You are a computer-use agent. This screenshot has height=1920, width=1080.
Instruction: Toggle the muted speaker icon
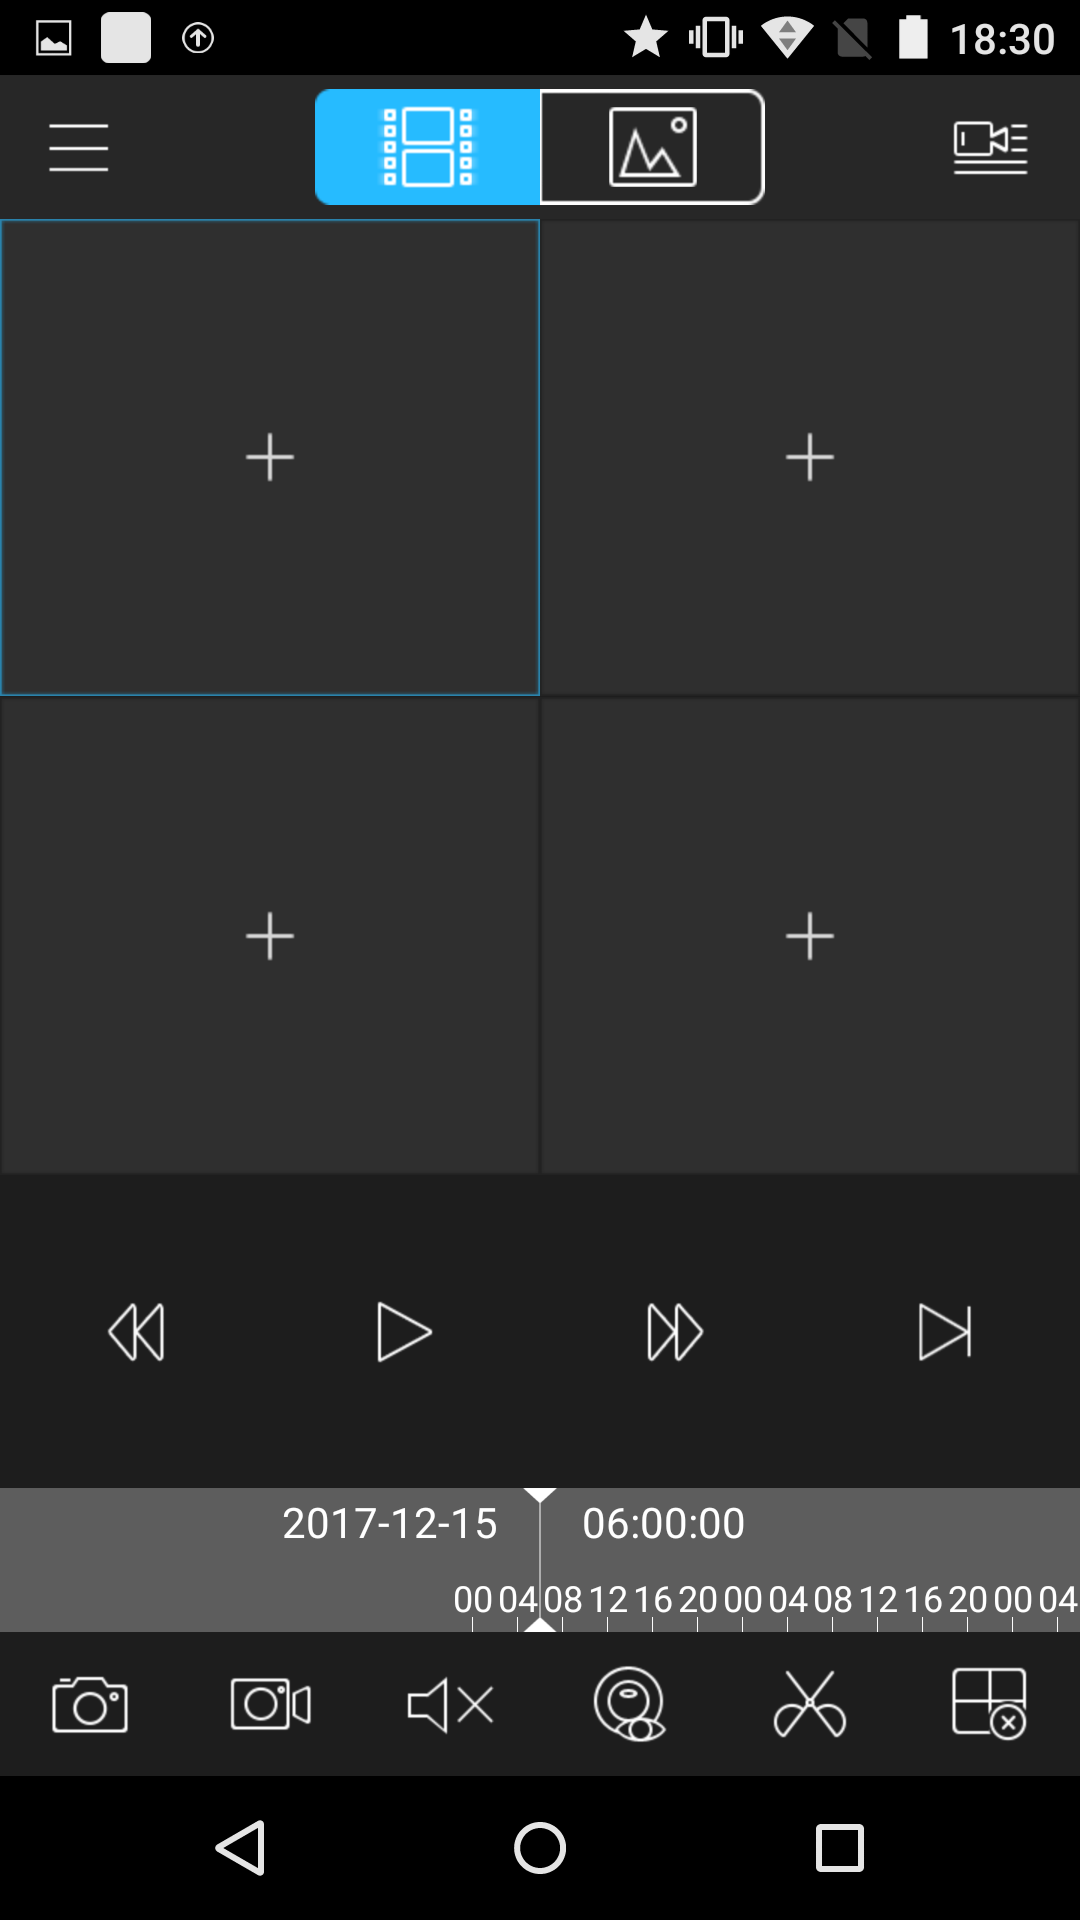tap(450, 1704)
